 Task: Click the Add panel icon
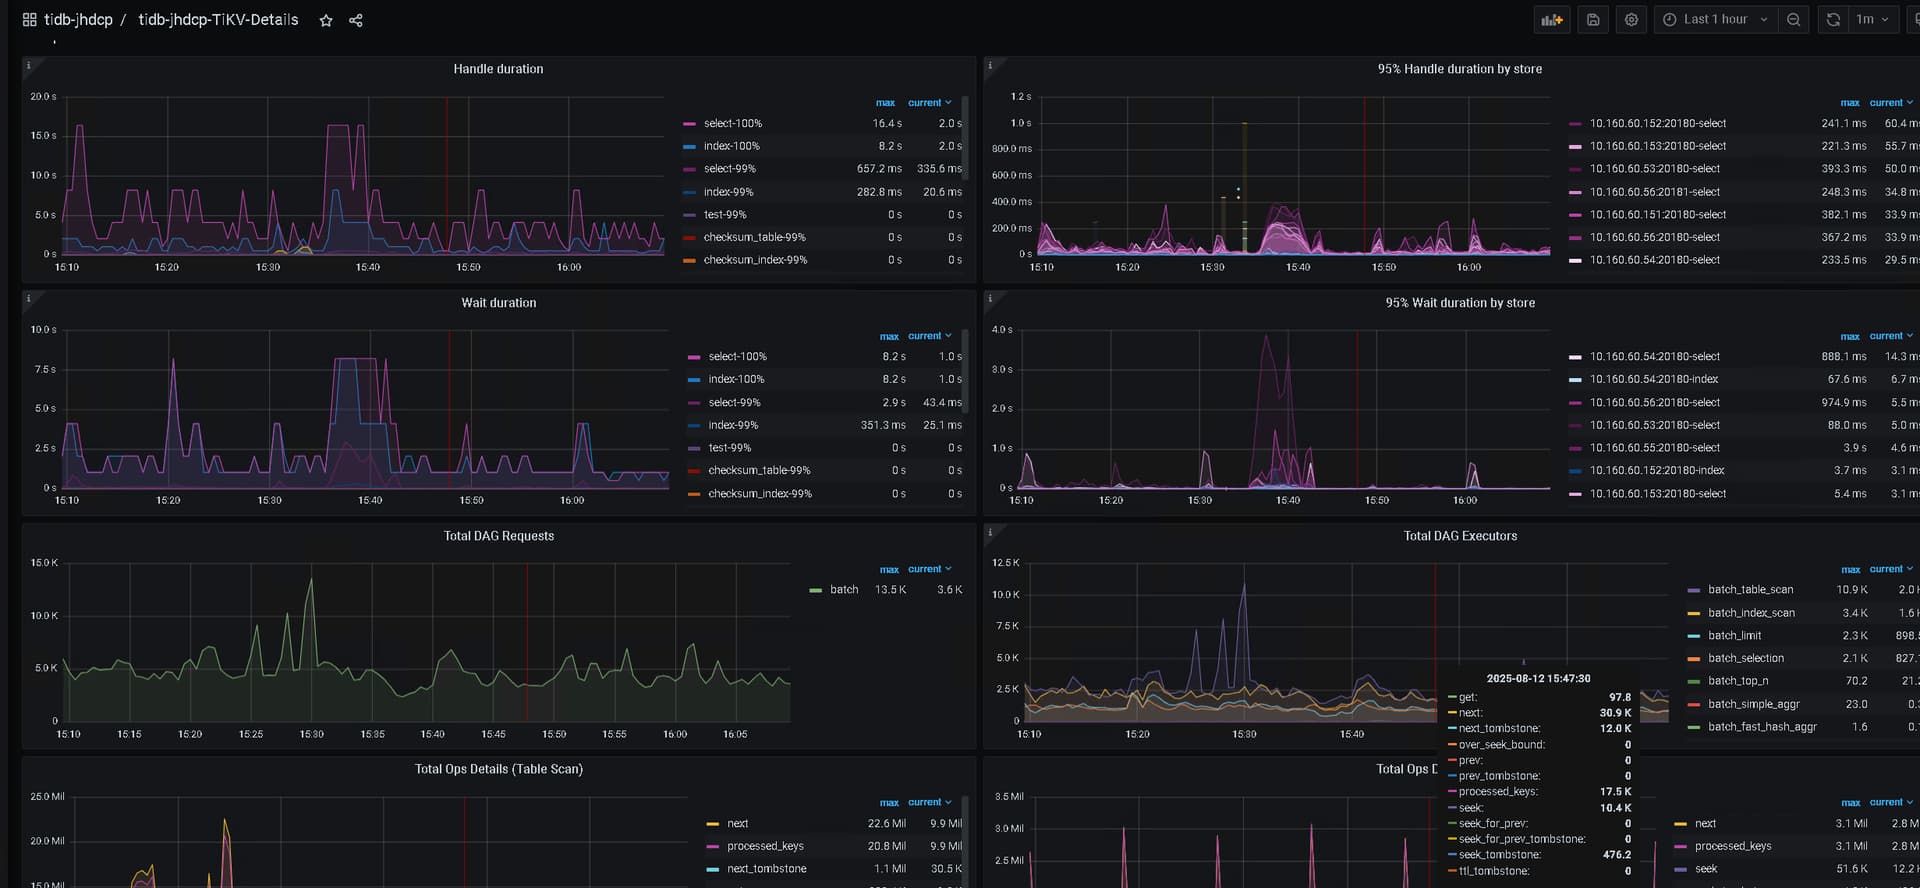coord(1551,20)
